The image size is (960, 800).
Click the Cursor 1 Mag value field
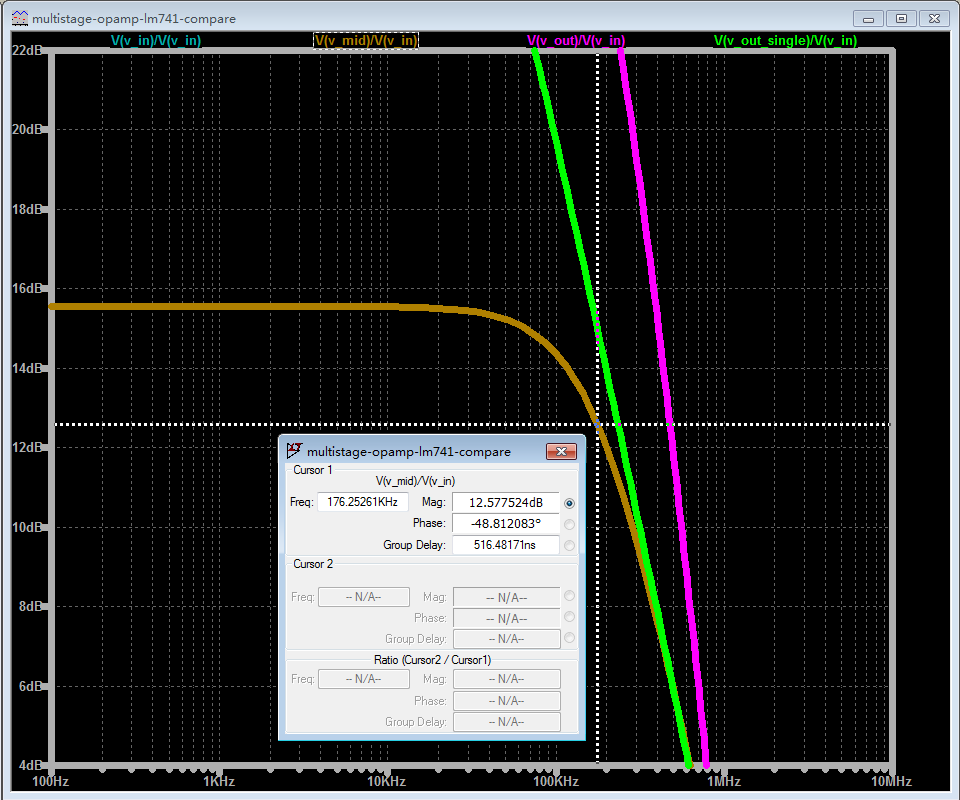coord(505,502)
